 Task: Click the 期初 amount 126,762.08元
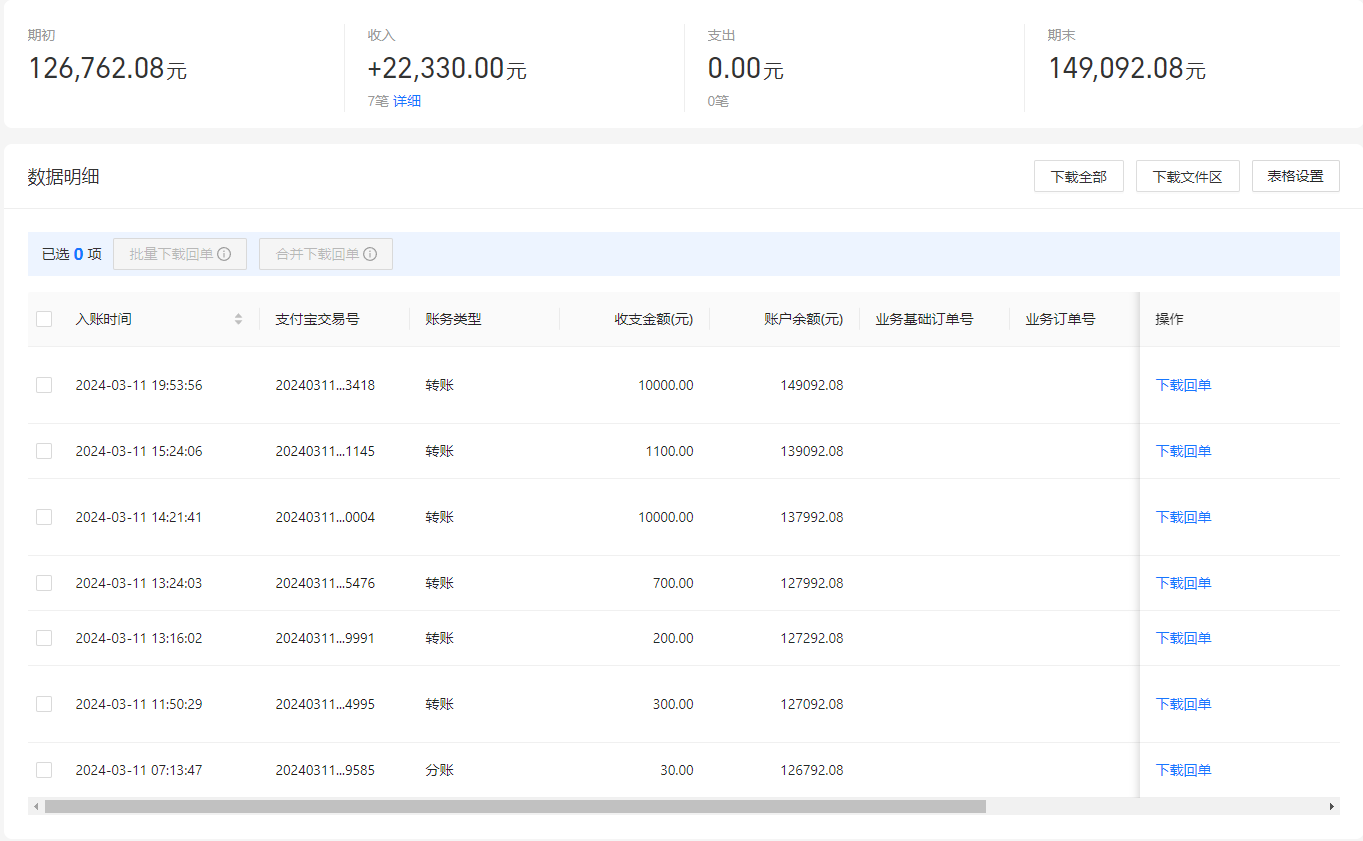pos(107,69)
